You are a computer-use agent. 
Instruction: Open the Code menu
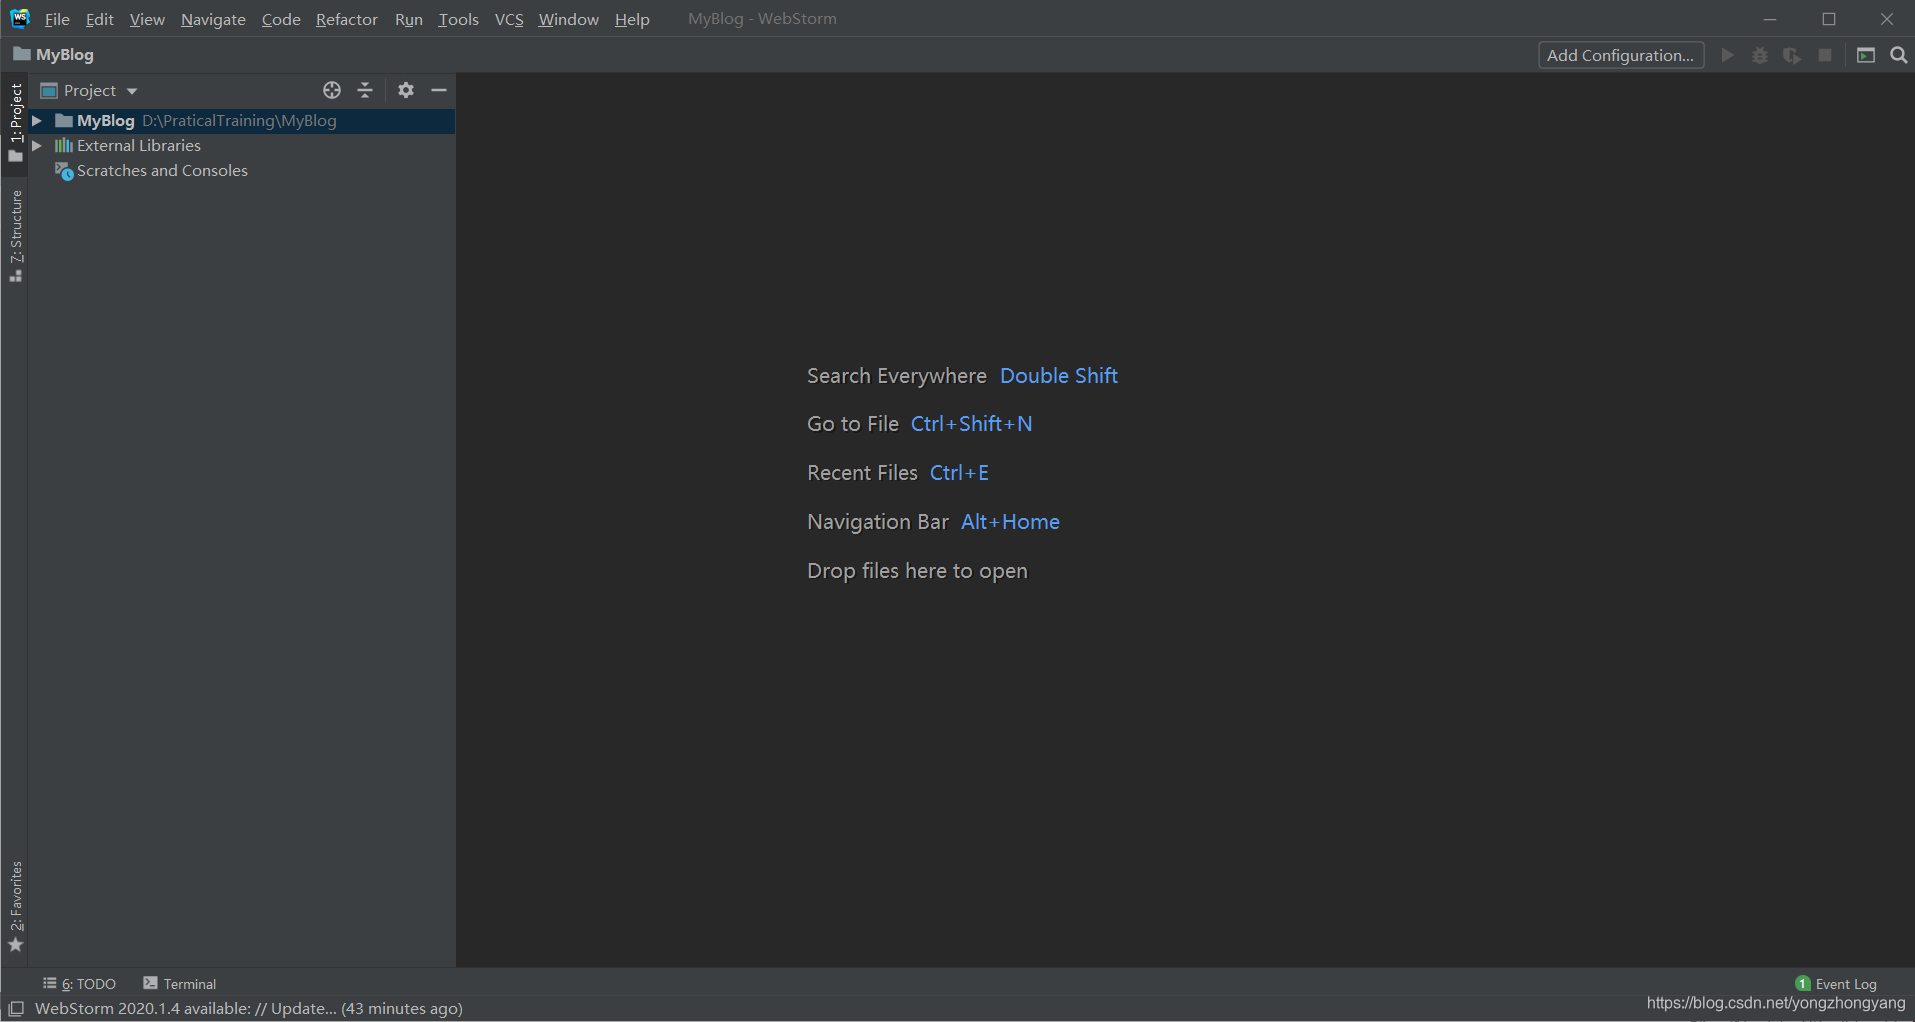[x=281, y=19]
